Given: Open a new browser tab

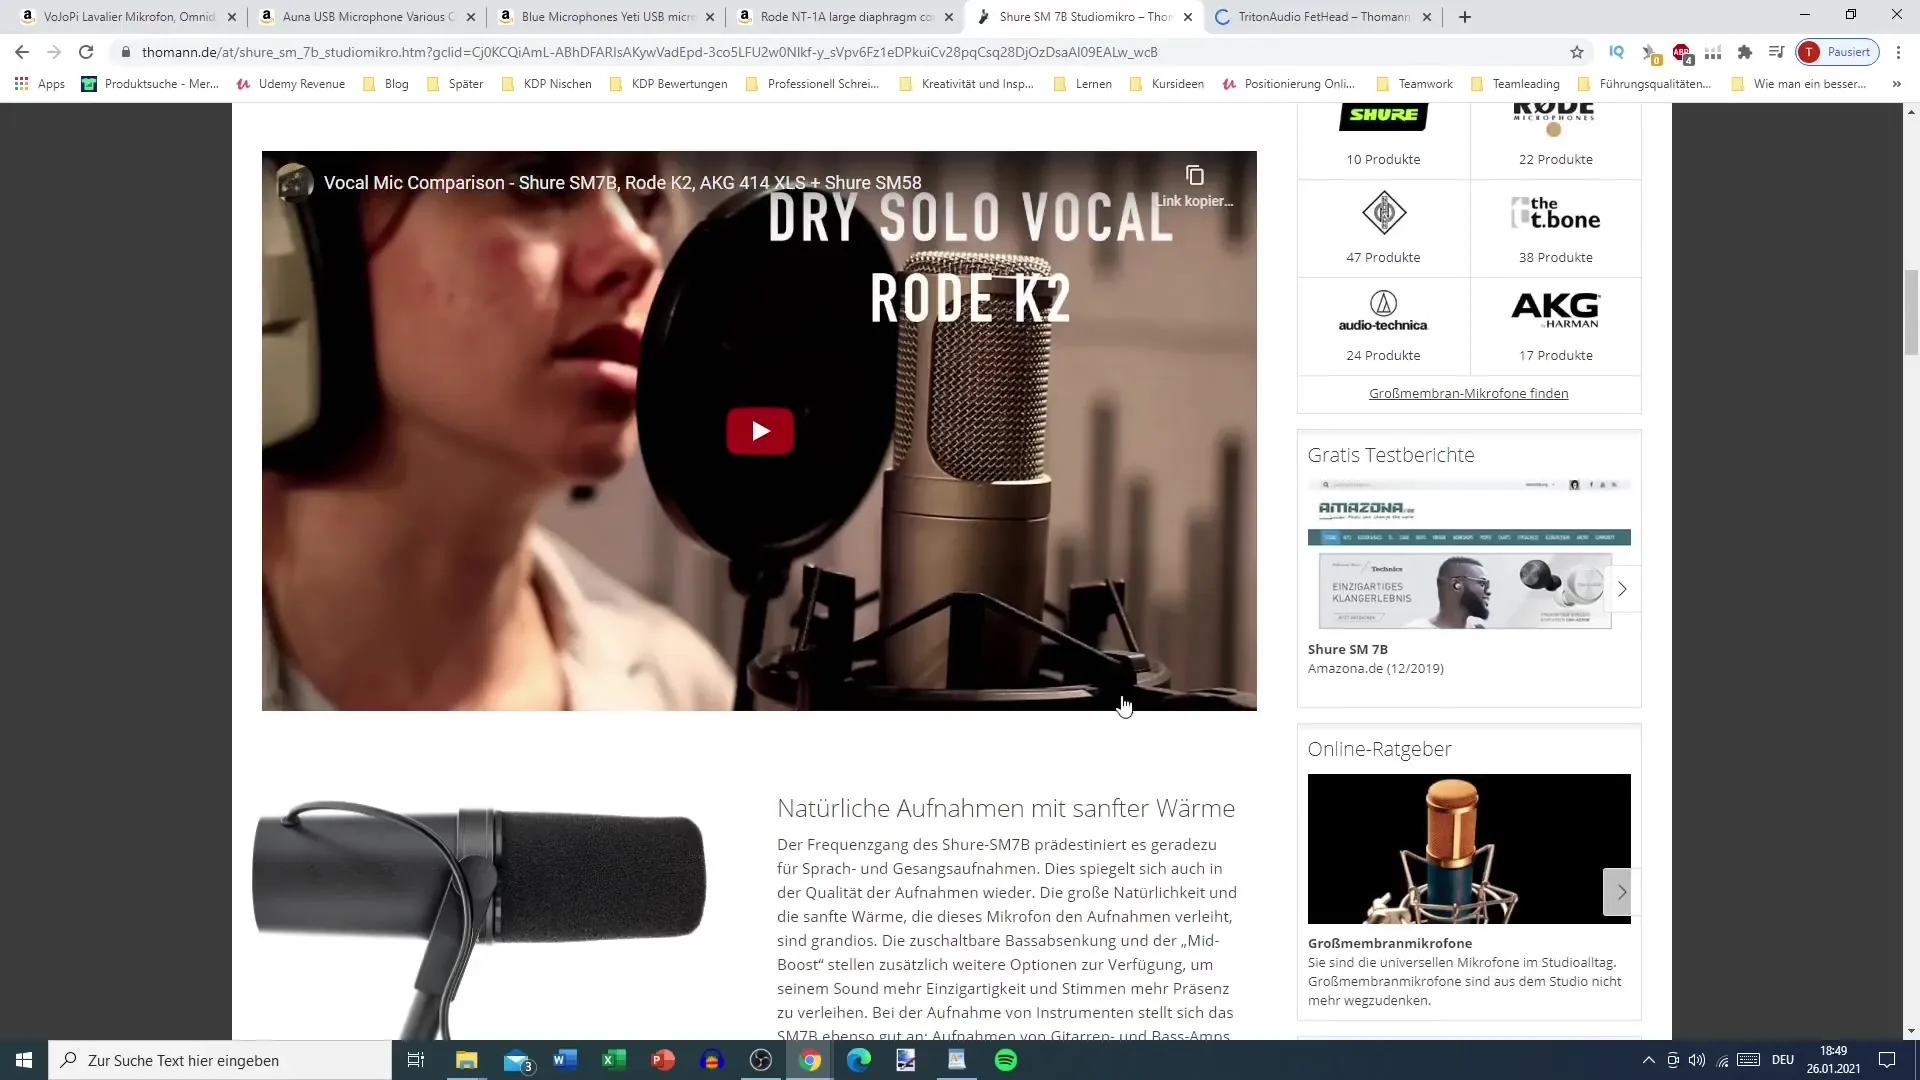Looking at the screenshot, I should pyautogui.click(x=1465, y=17).
